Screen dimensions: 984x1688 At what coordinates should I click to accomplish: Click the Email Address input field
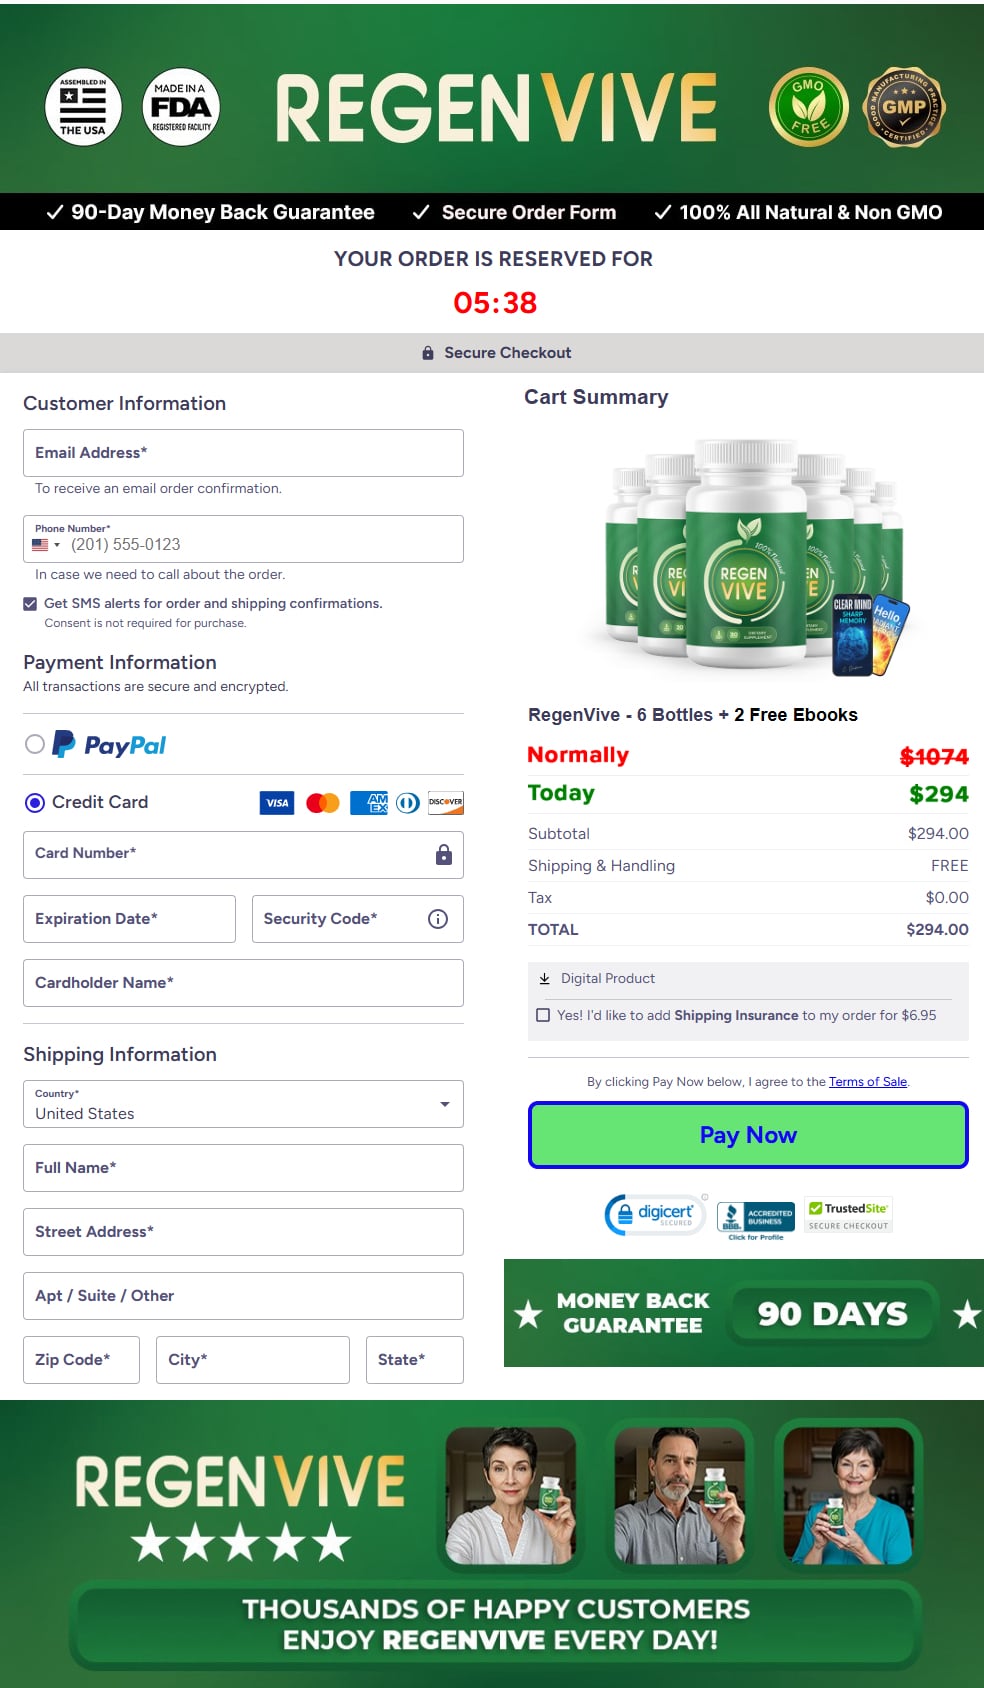[x=242, y=453]
